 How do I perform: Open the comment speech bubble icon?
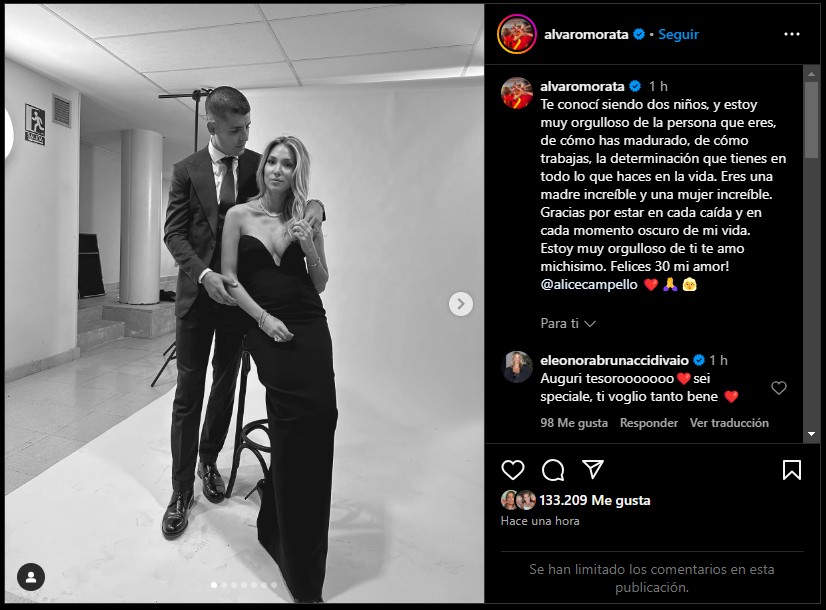click(553, 470)
